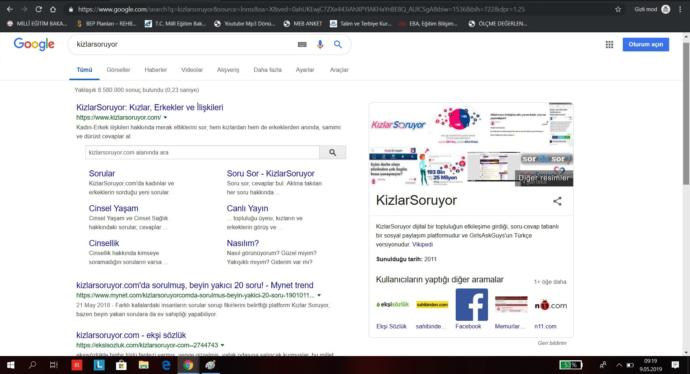Click Diğer resimler on panel images

point(544,178)
